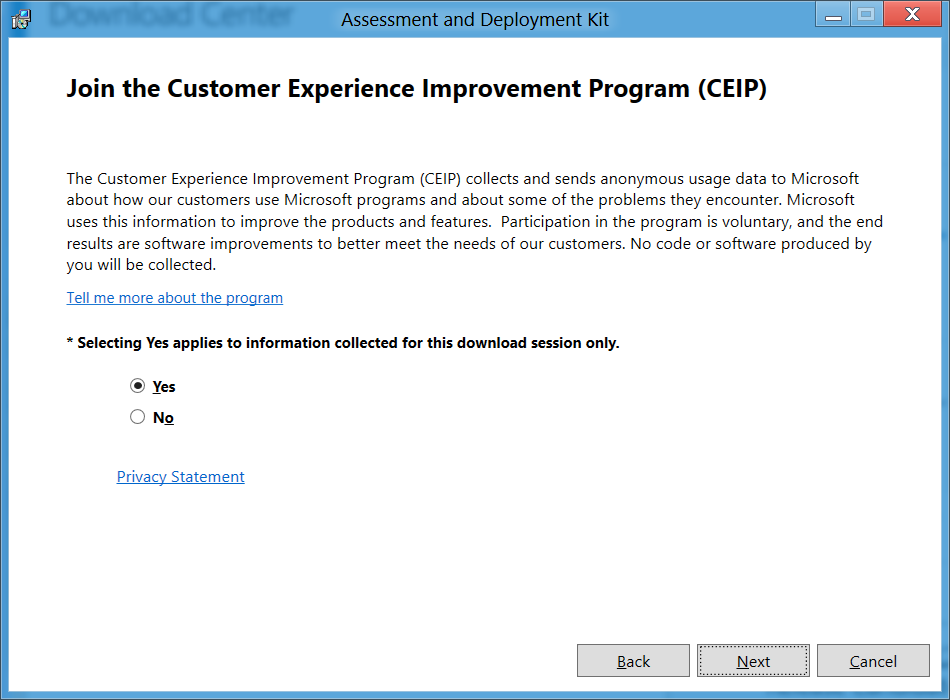This screenshot has width=950, height=700.
Task: Click the greyed-out maximize button
Action: [866, 15]
